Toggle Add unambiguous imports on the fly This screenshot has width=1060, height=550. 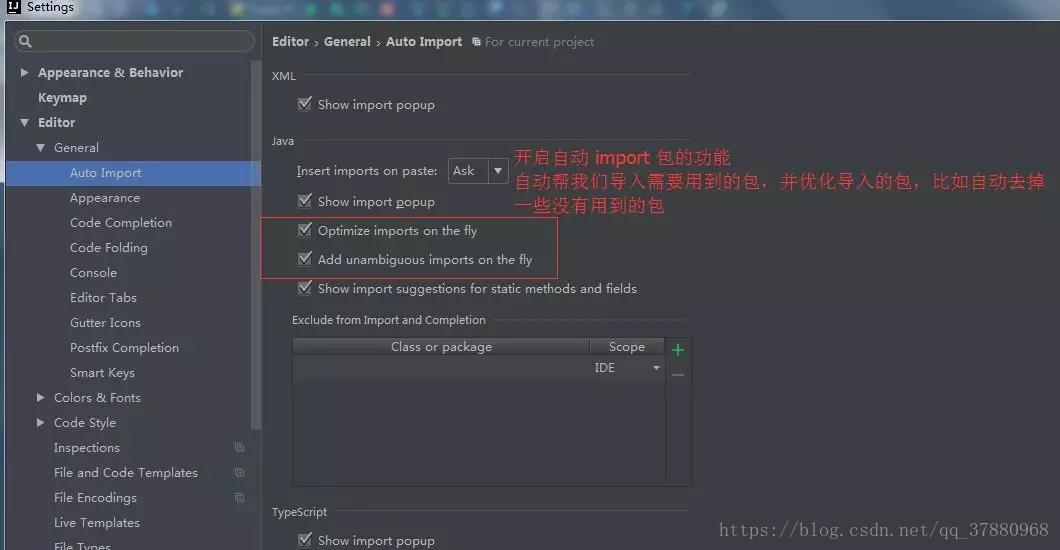click(305, 259)
